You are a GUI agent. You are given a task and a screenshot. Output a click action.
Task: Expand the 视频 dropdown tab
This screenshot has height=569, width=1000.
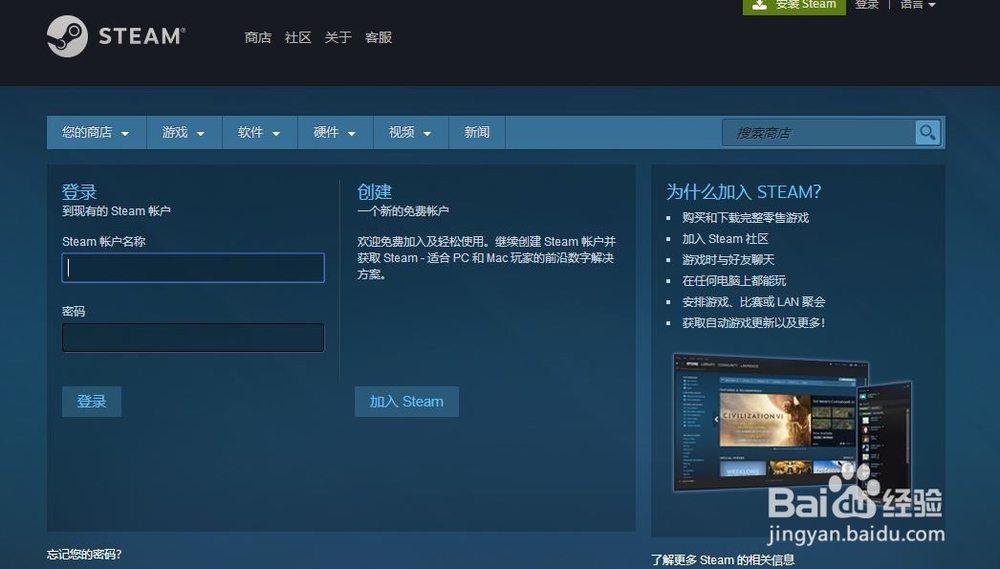coord(411,132)
